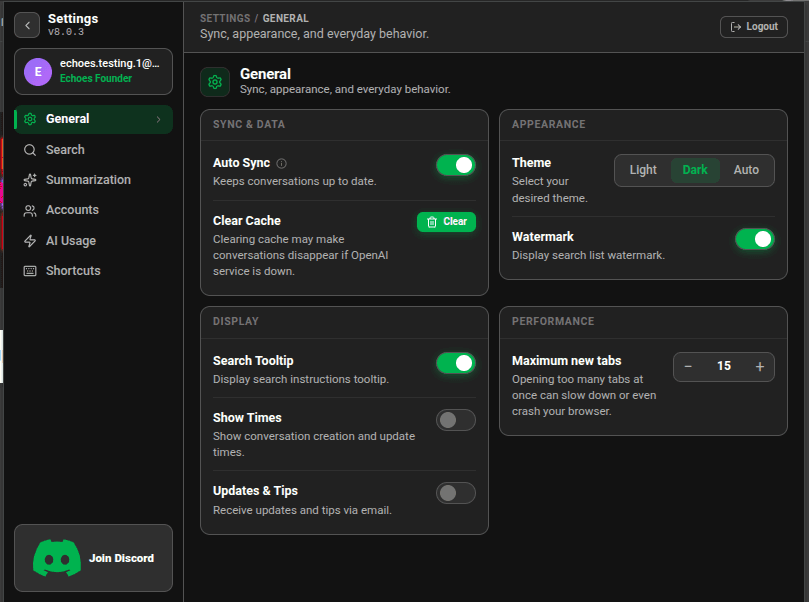Disable the Search Tooltip toggle
Screen dimensions: 809x602
pyautogui.click(x=456, y=363)
